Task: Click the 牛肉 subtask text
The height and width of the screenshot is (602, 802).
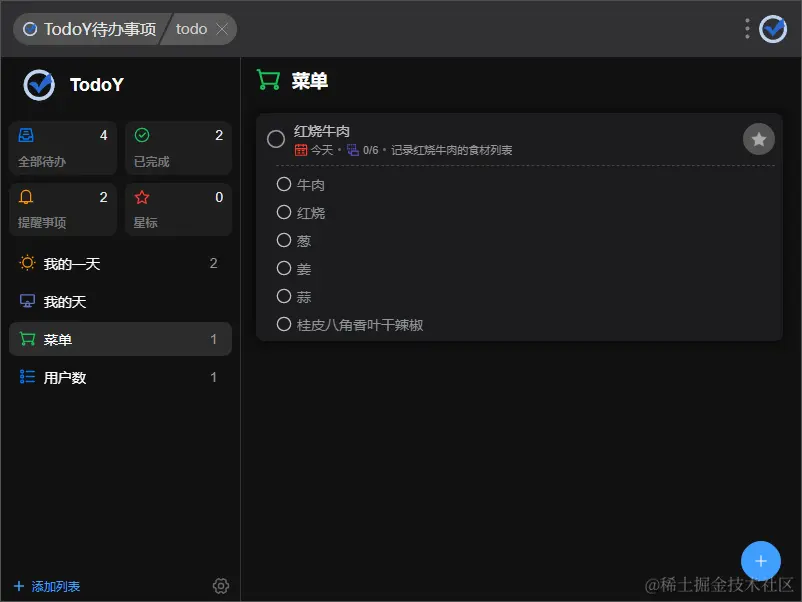Action: point(310,185)
